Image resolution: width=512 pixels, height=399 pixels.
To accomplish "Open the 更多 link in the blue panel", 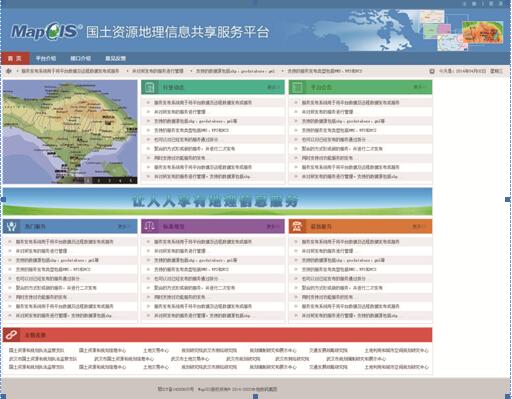I will pos(124,227).
